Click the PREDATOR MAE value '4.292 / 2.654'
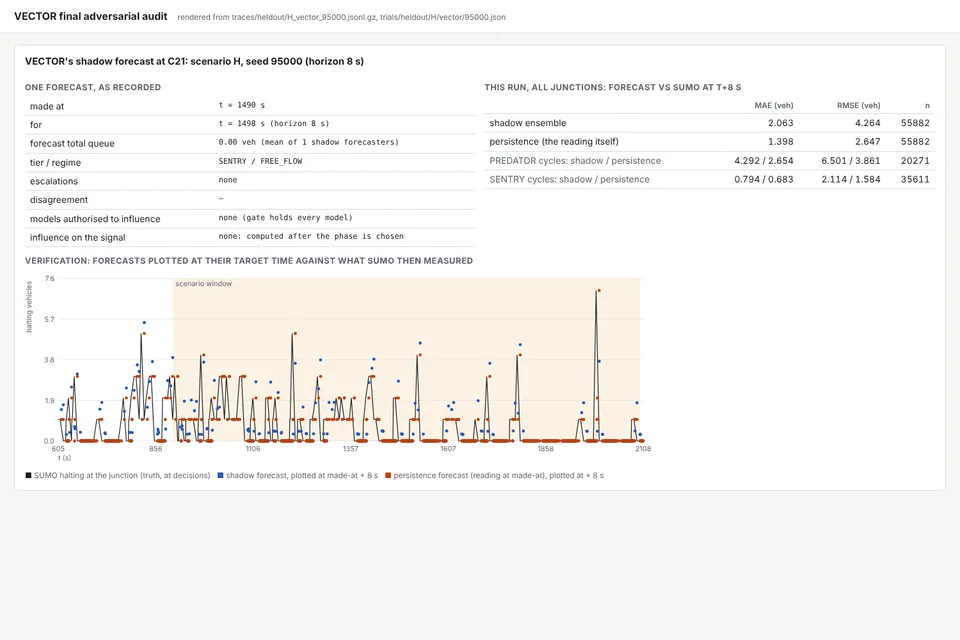Image resolution: width=960 pixels, height=640 pixels. (x=763, y=160)
